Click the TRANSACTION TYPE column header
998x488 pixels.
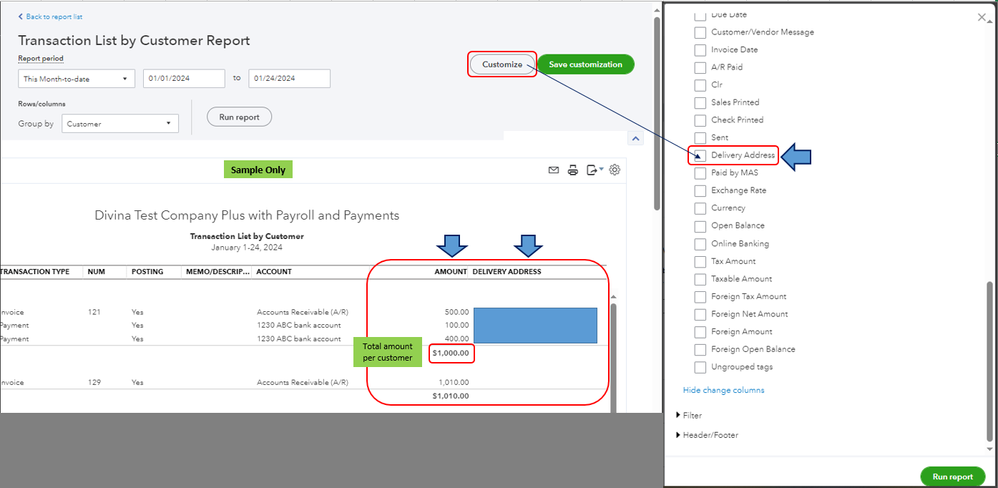[36, 272]
